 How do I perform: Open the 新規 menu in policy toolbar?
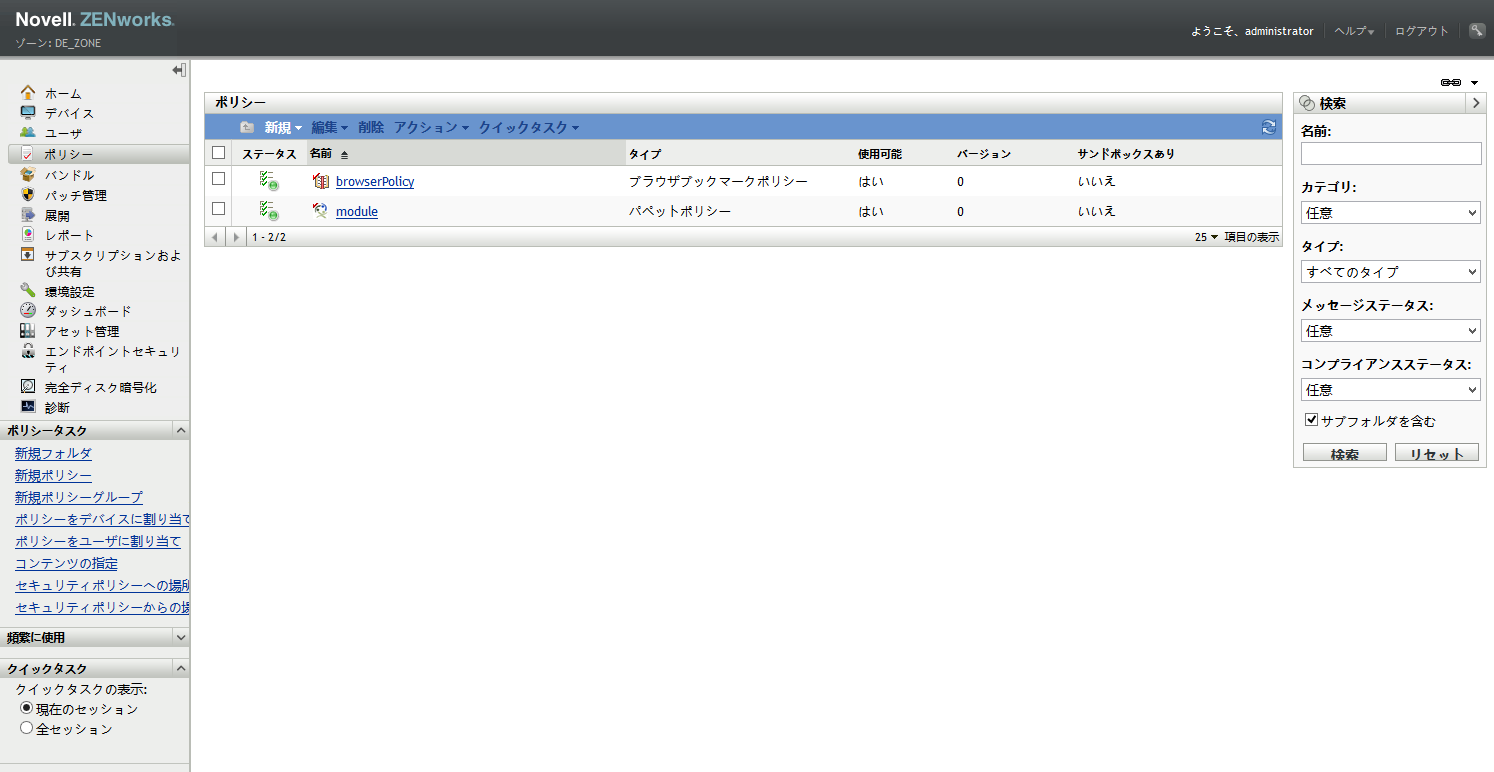point(283,127)
